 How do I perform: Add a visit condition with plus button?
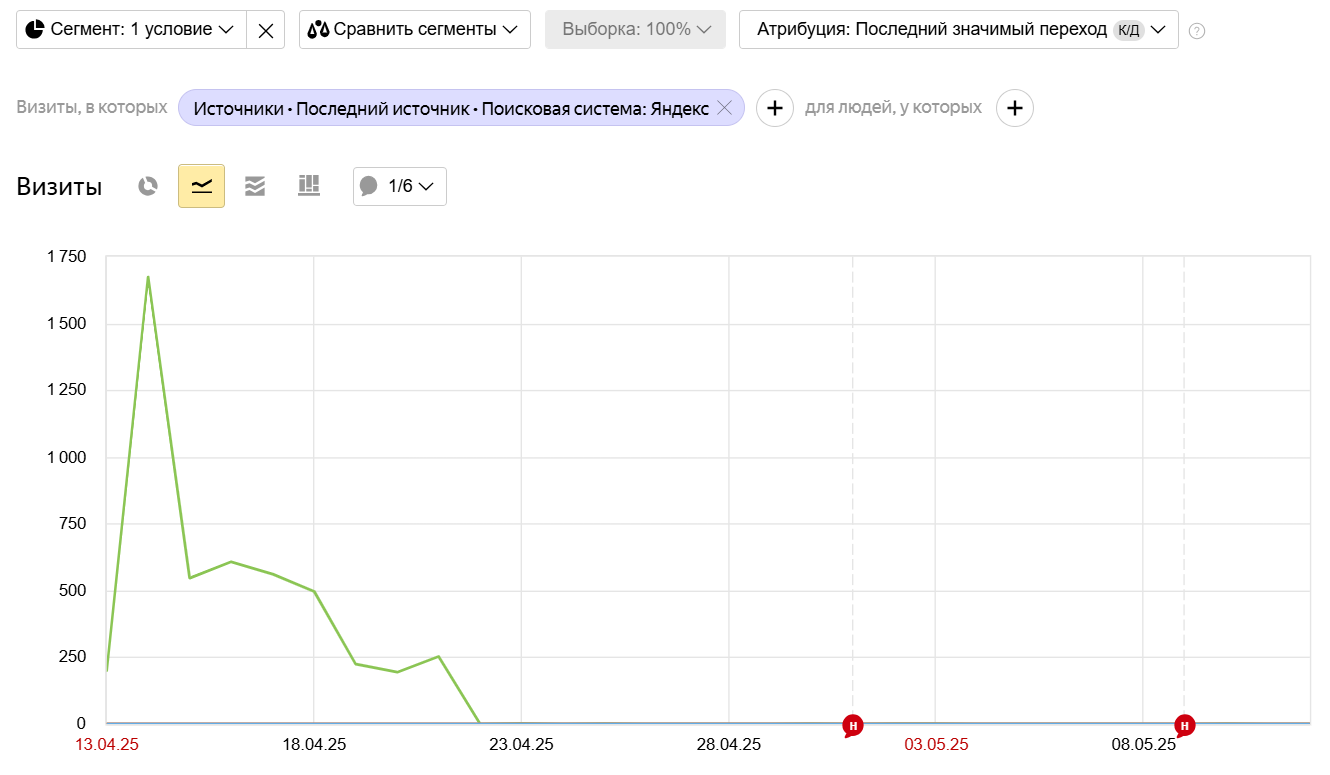774,108
